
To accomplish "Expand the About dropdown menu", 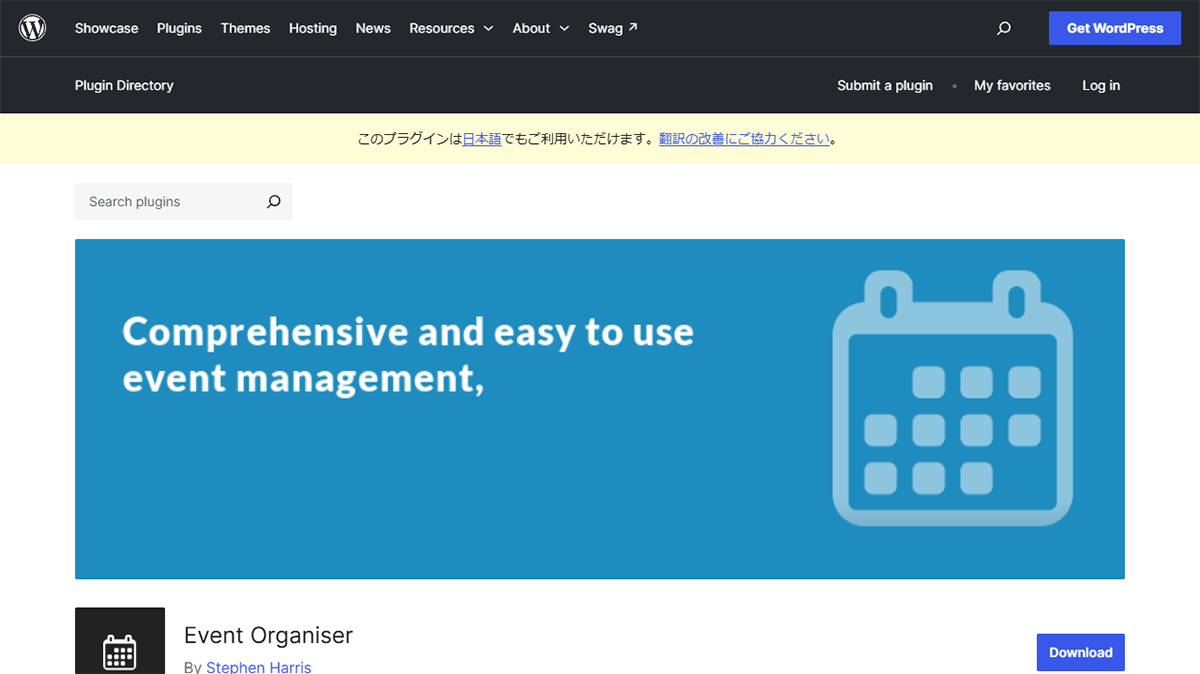I will (541, 28).
